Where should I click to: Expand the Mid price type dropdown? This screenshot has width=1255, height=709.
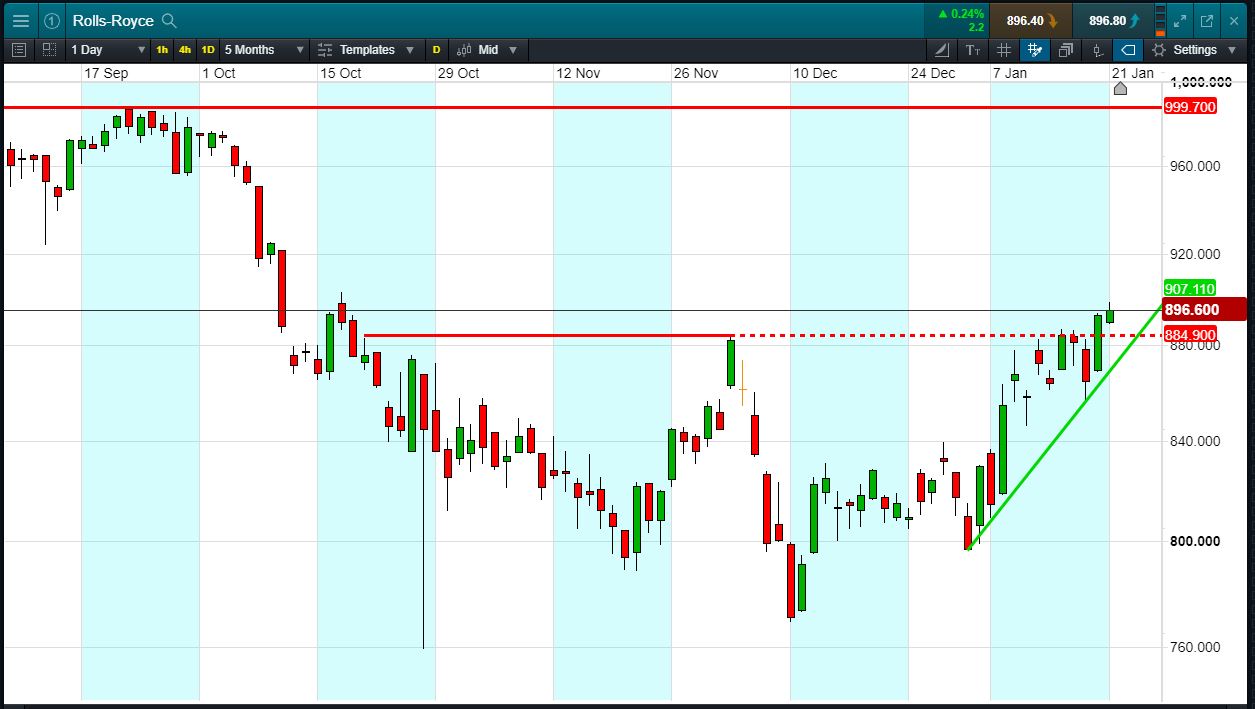pos(513,50)
